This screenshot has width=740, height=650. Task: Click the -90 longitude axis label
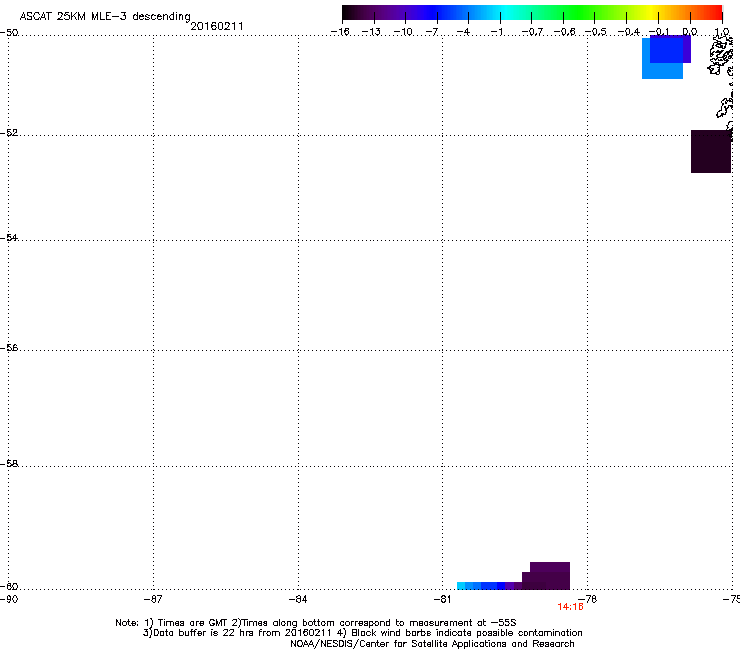[9, 599]
